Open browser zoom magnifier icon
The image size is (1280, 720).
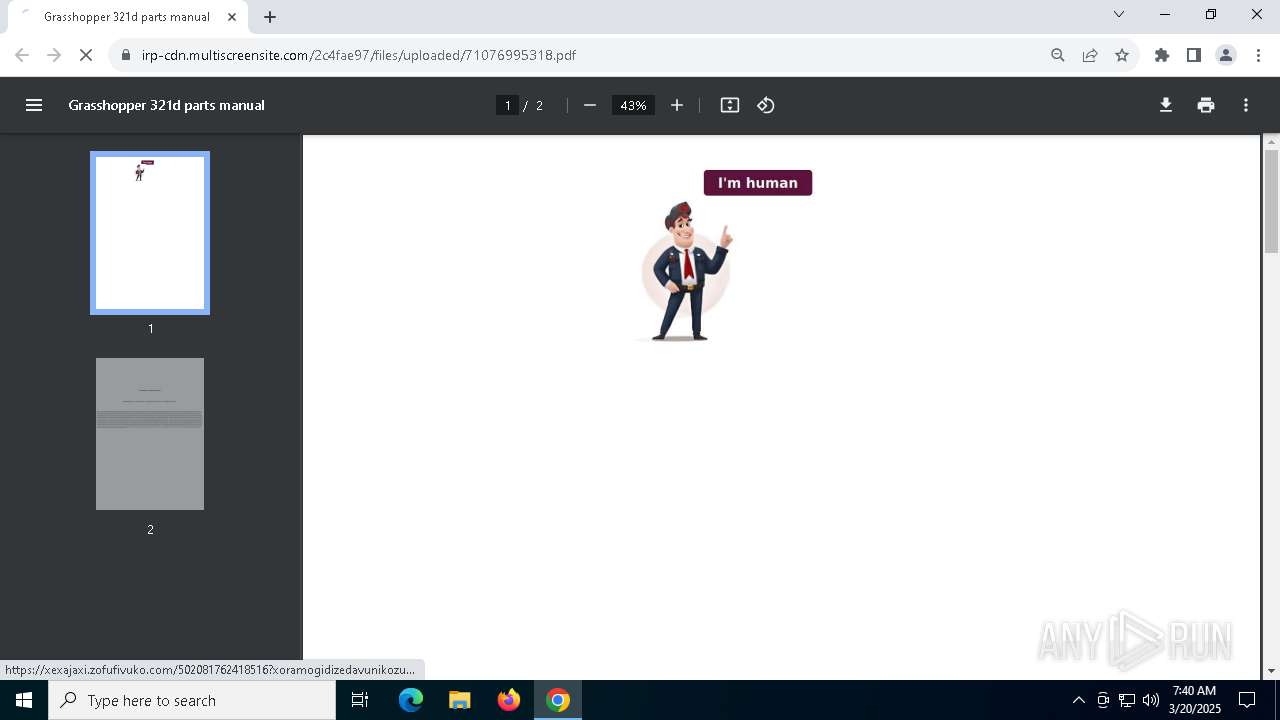(x=1058, y=55)
